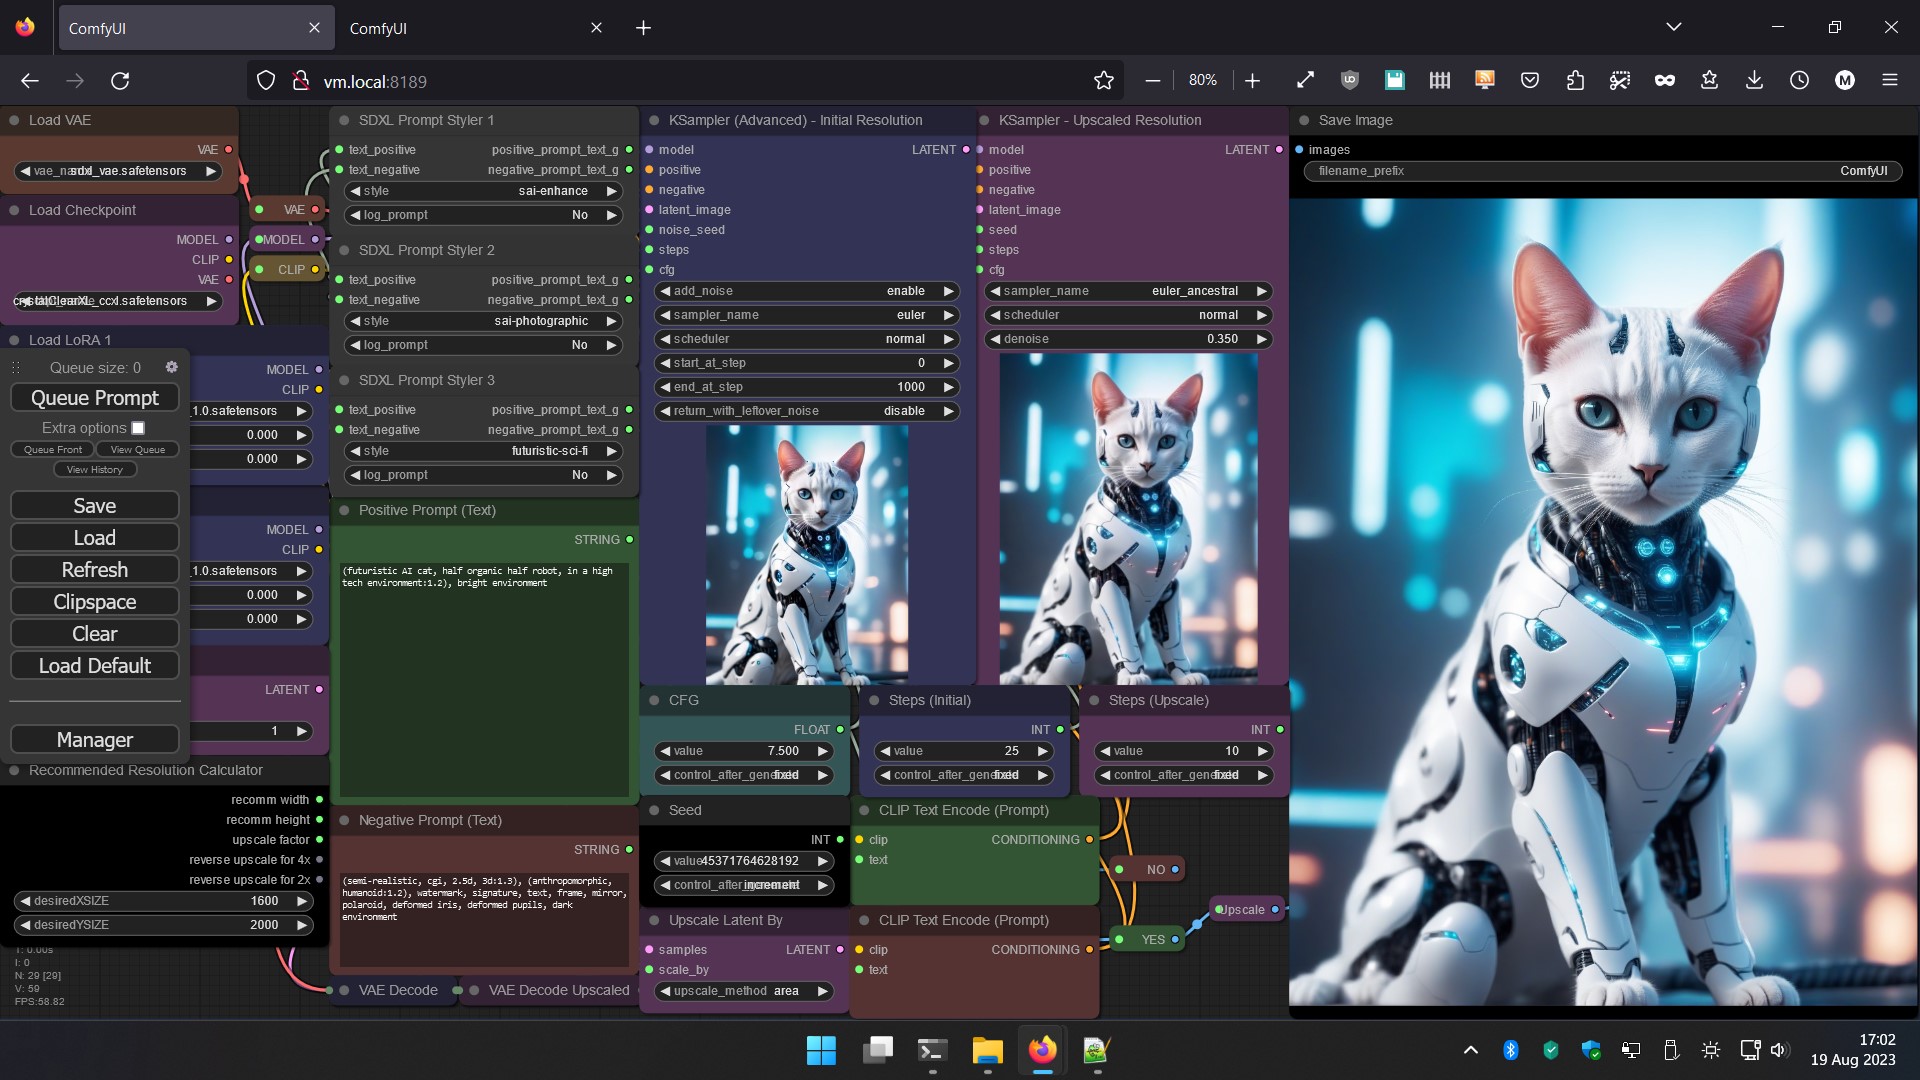Change sampler_name euler in KSampler Advanced
Screen dimensions: 1920x1080
tap(806, 315)
